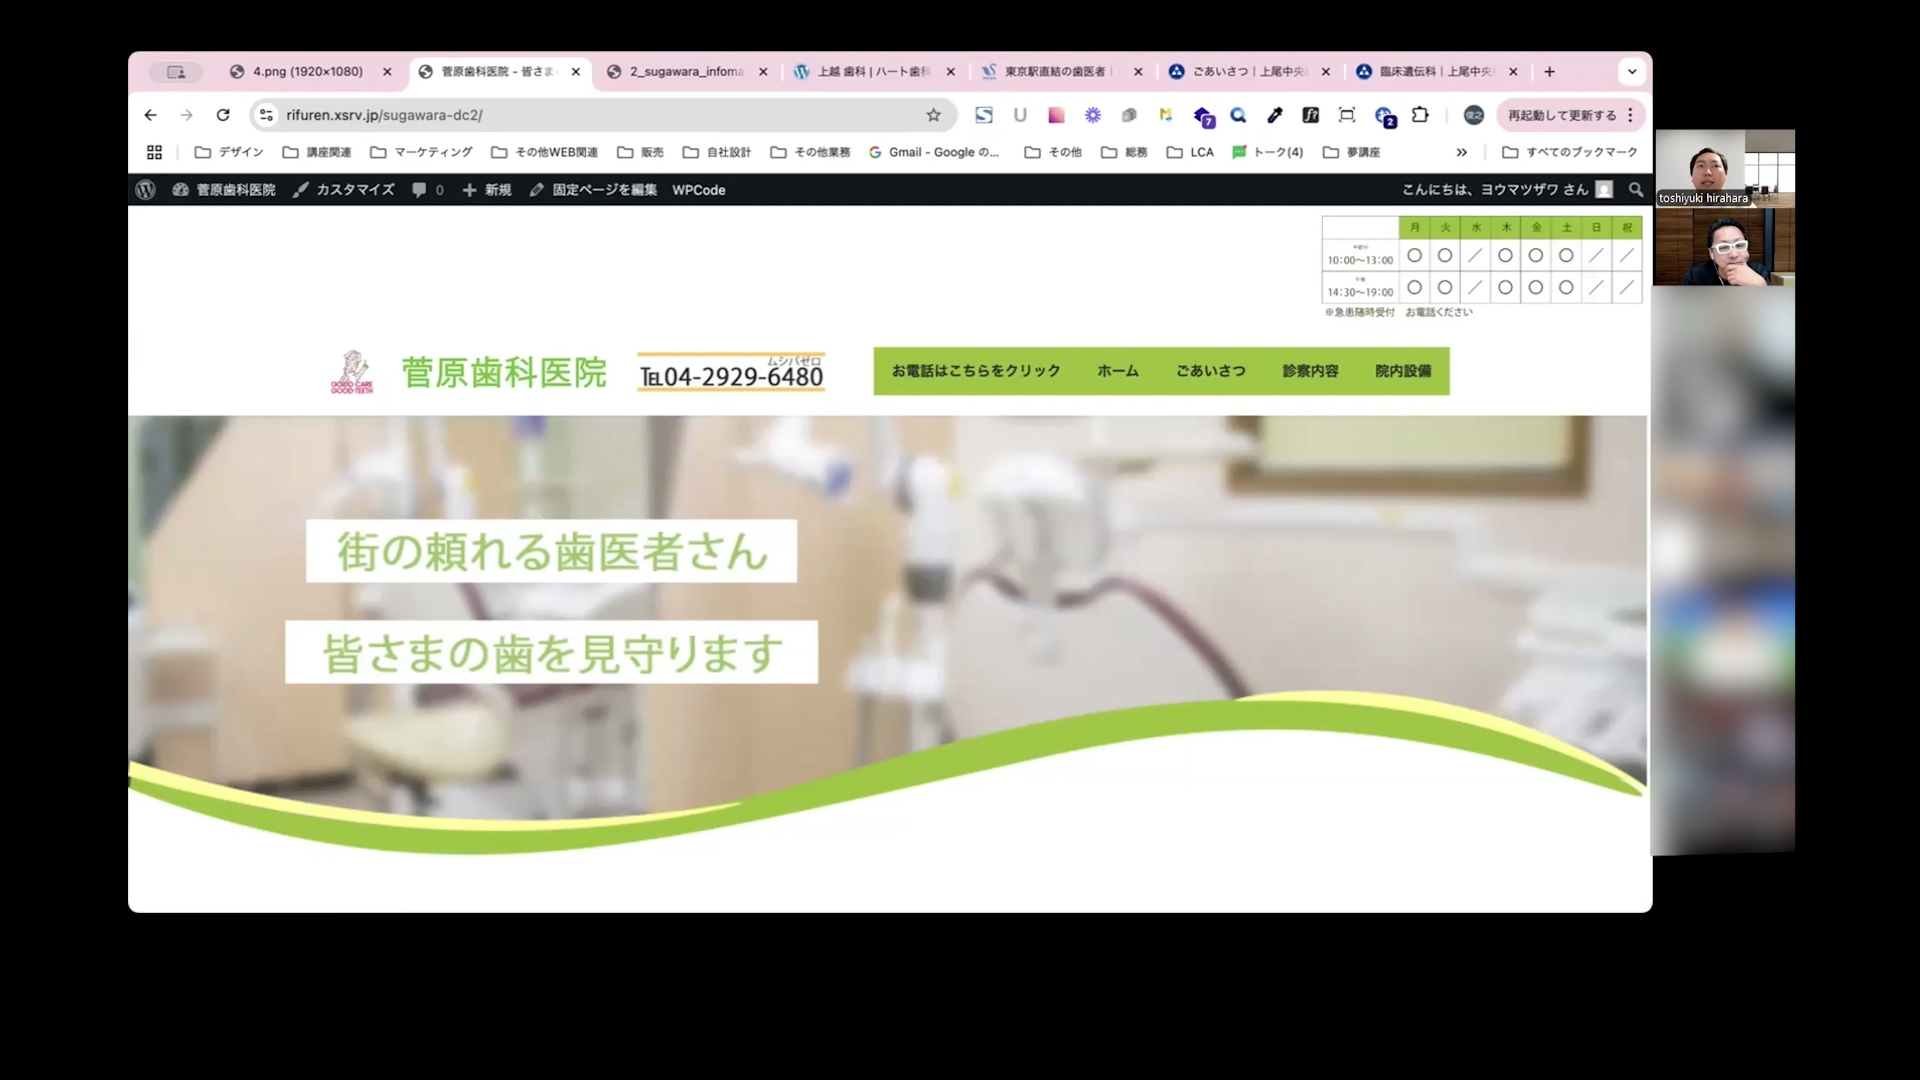Close the 2_sugawara_infoma tab
1920x1080 pixels.
(x=763, y=72)
